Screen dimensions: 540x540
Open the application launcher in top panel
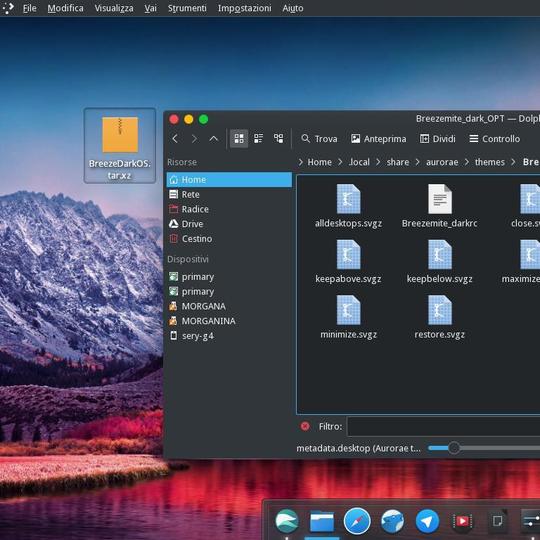(x=8, y=8)
